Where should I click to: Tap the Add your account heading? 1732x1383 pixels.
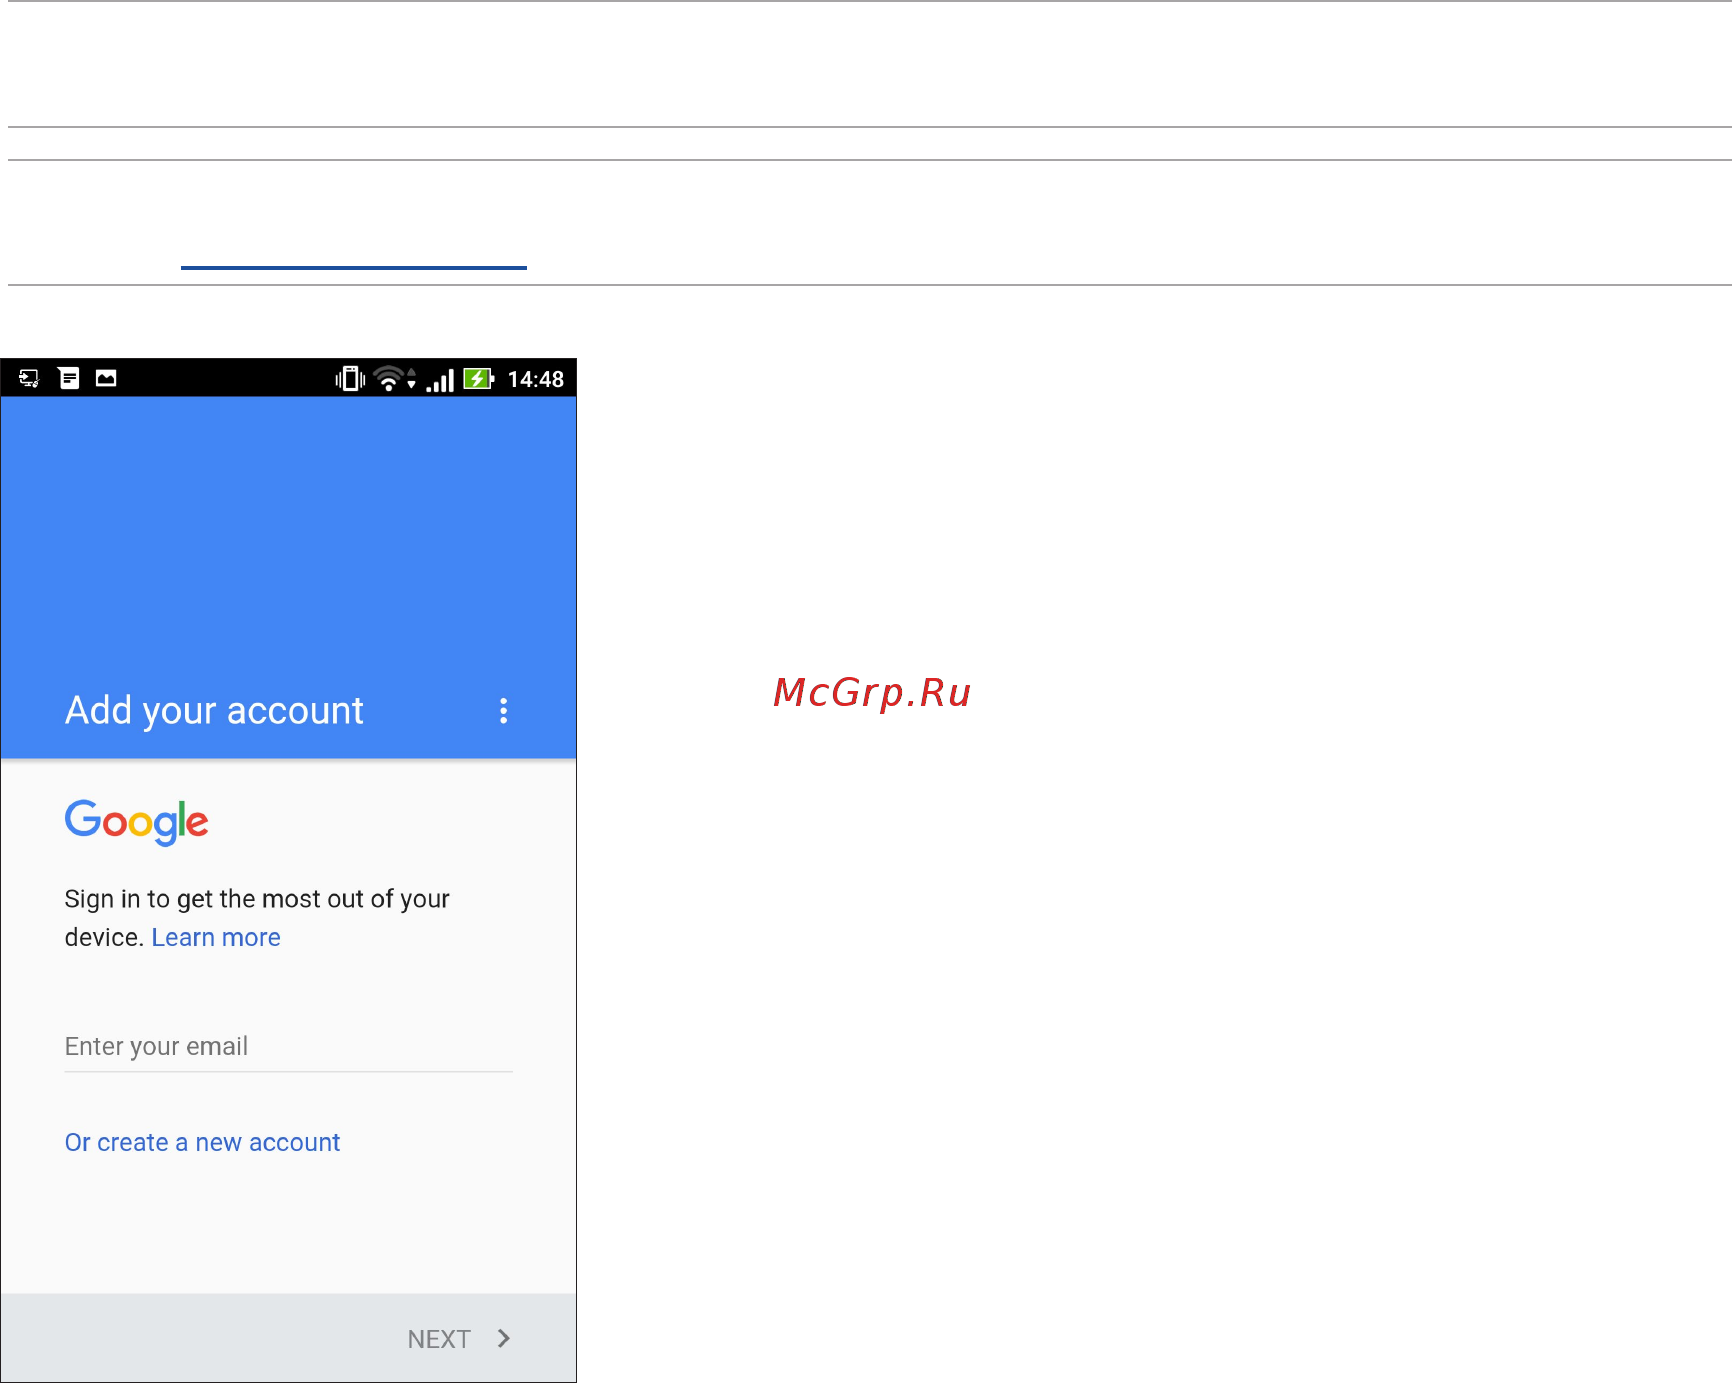pos(214,711)
